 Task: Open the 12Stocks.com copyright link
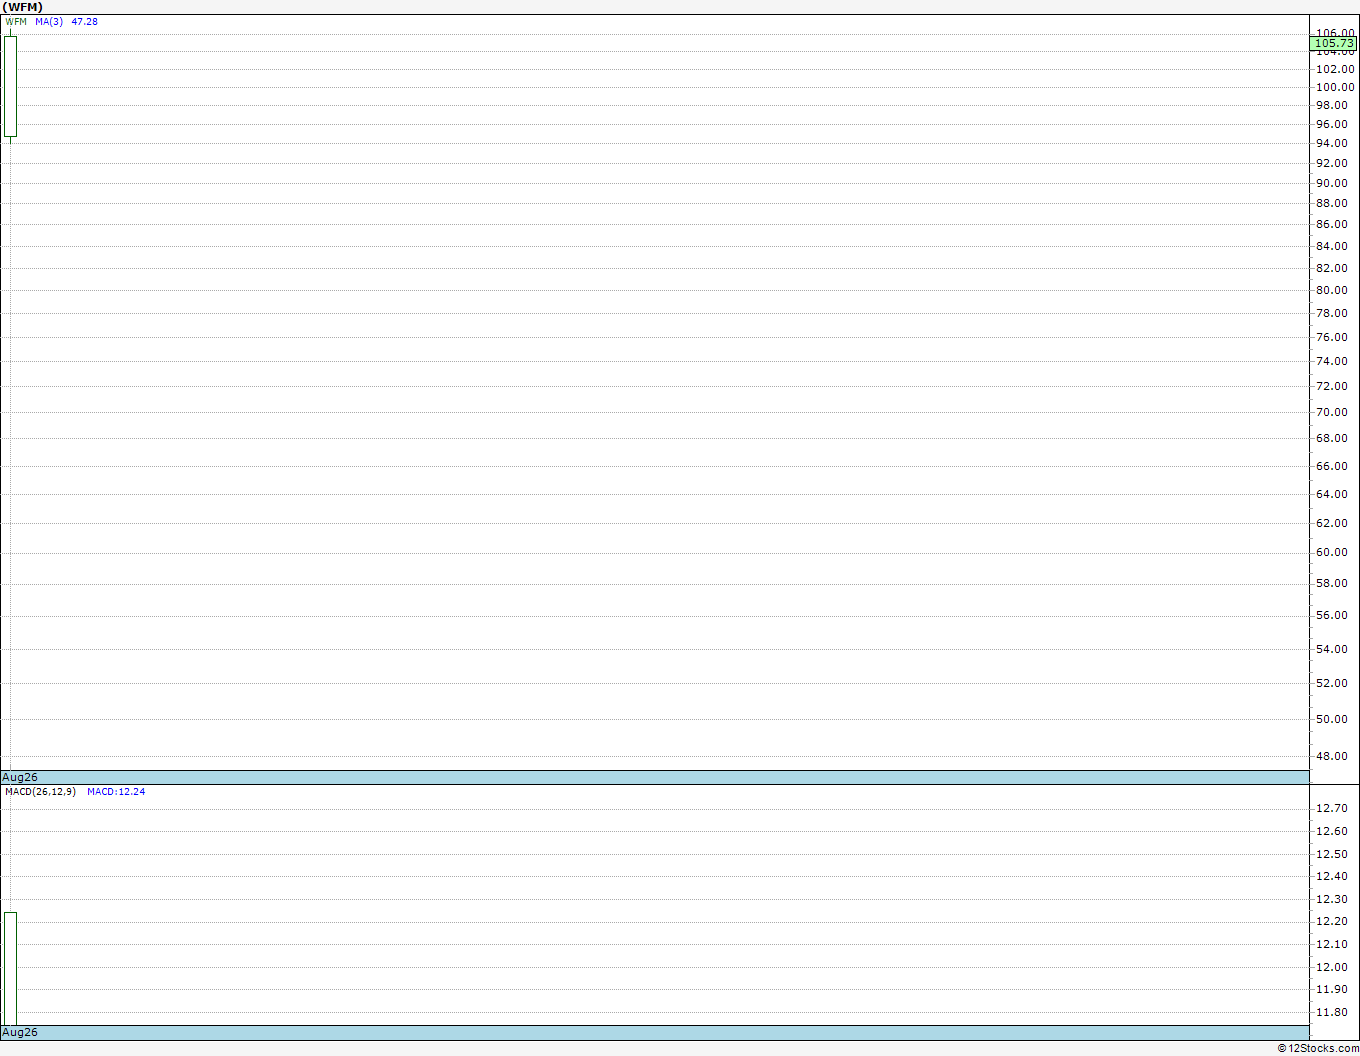(1318, 1048)
